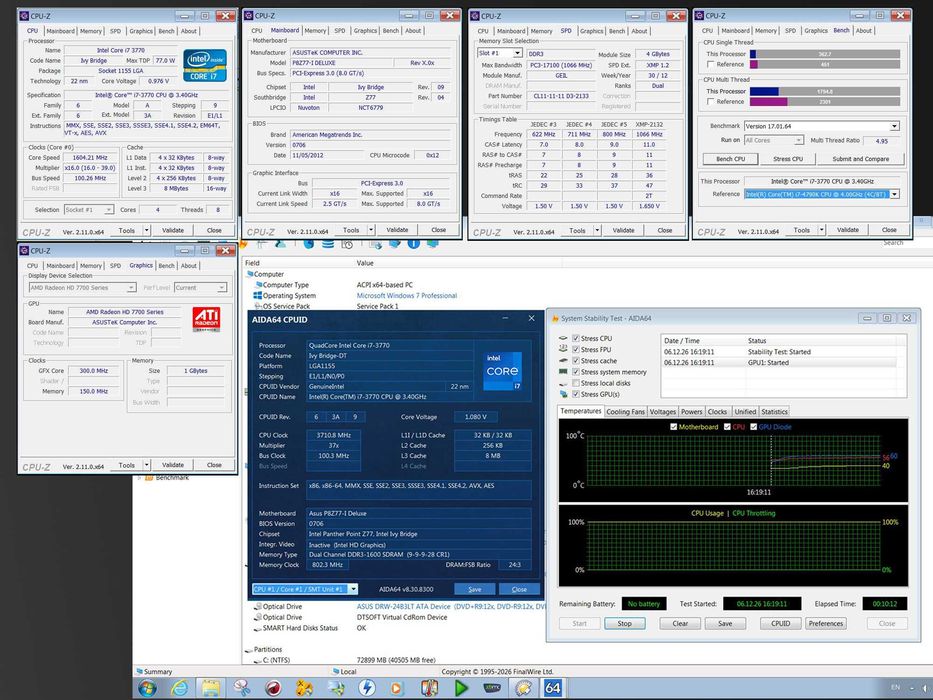Viewport: 933px width, 700px height.
Task: Click the Summary icon in AIDA64 status bar
Action: point(139,671)
